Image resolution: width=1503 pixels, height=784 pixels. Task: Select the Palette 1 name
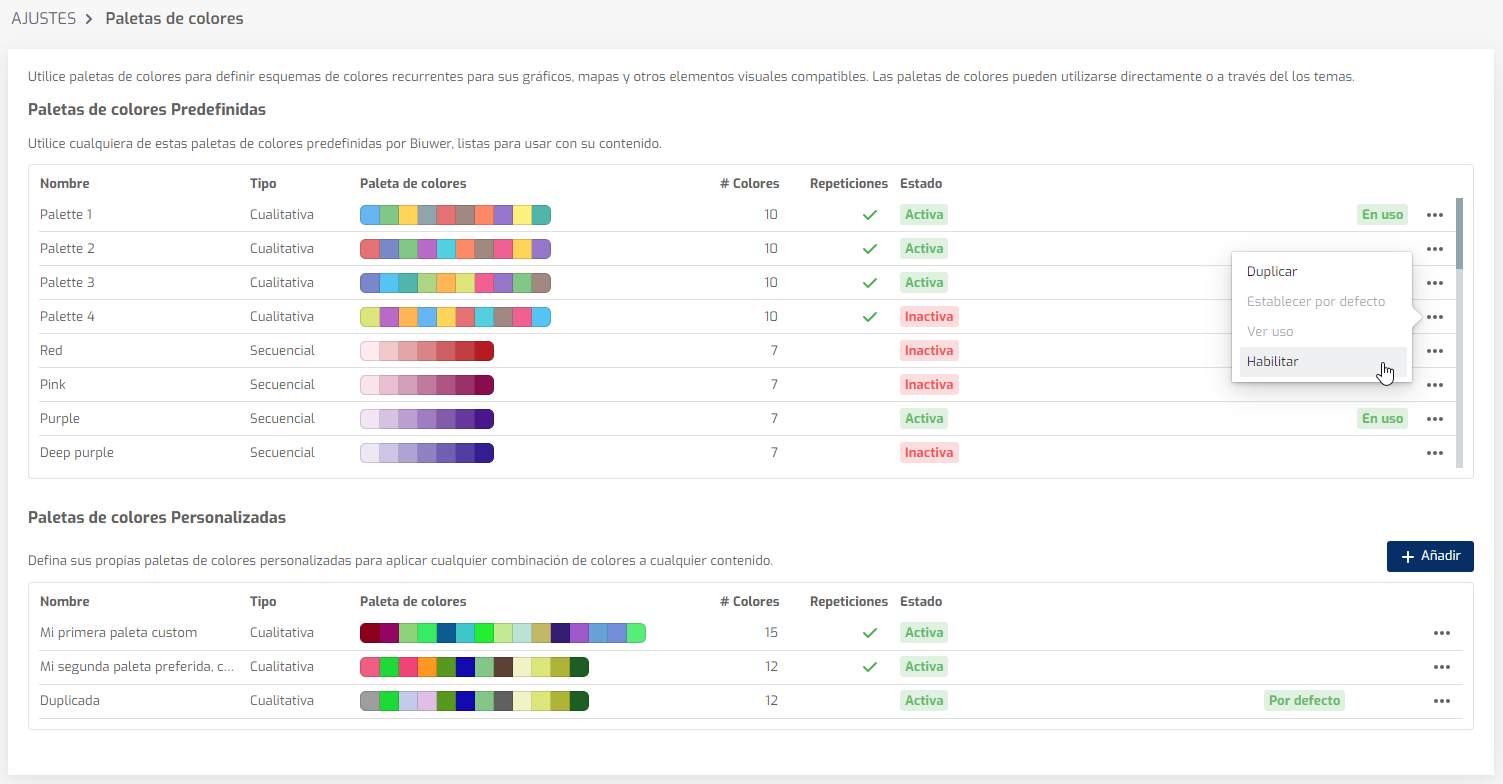66,215
